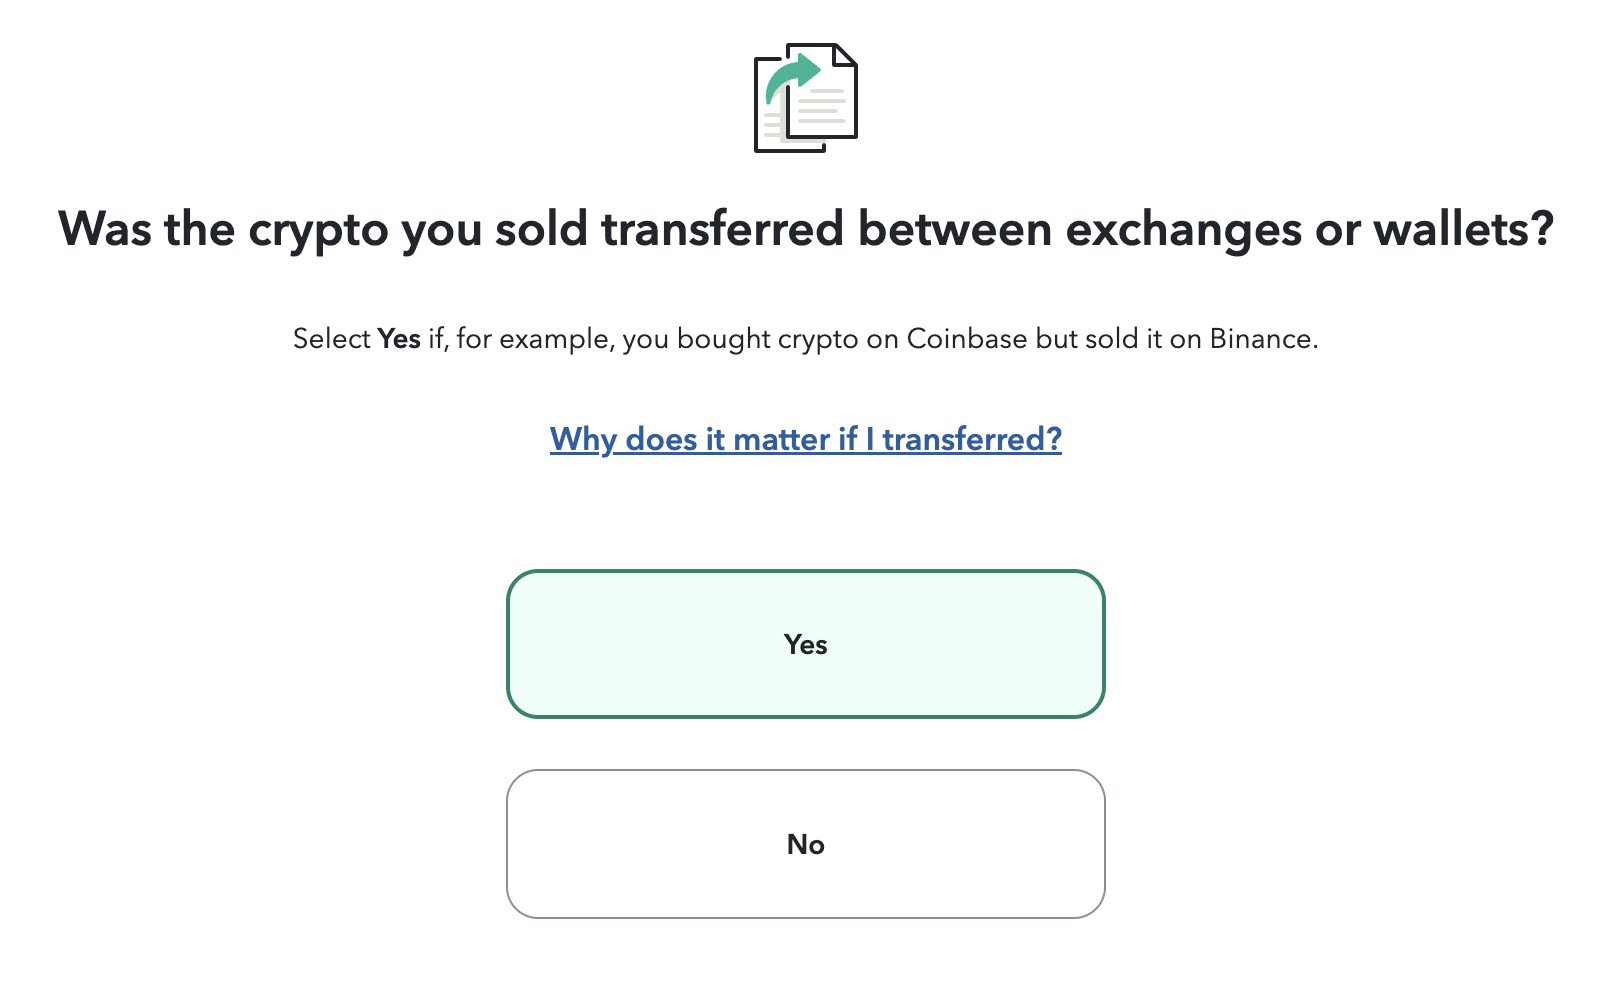This screenshot has width=1604, height=990.
Task: Click the page background below the No option
Action: tap(805, 960)
